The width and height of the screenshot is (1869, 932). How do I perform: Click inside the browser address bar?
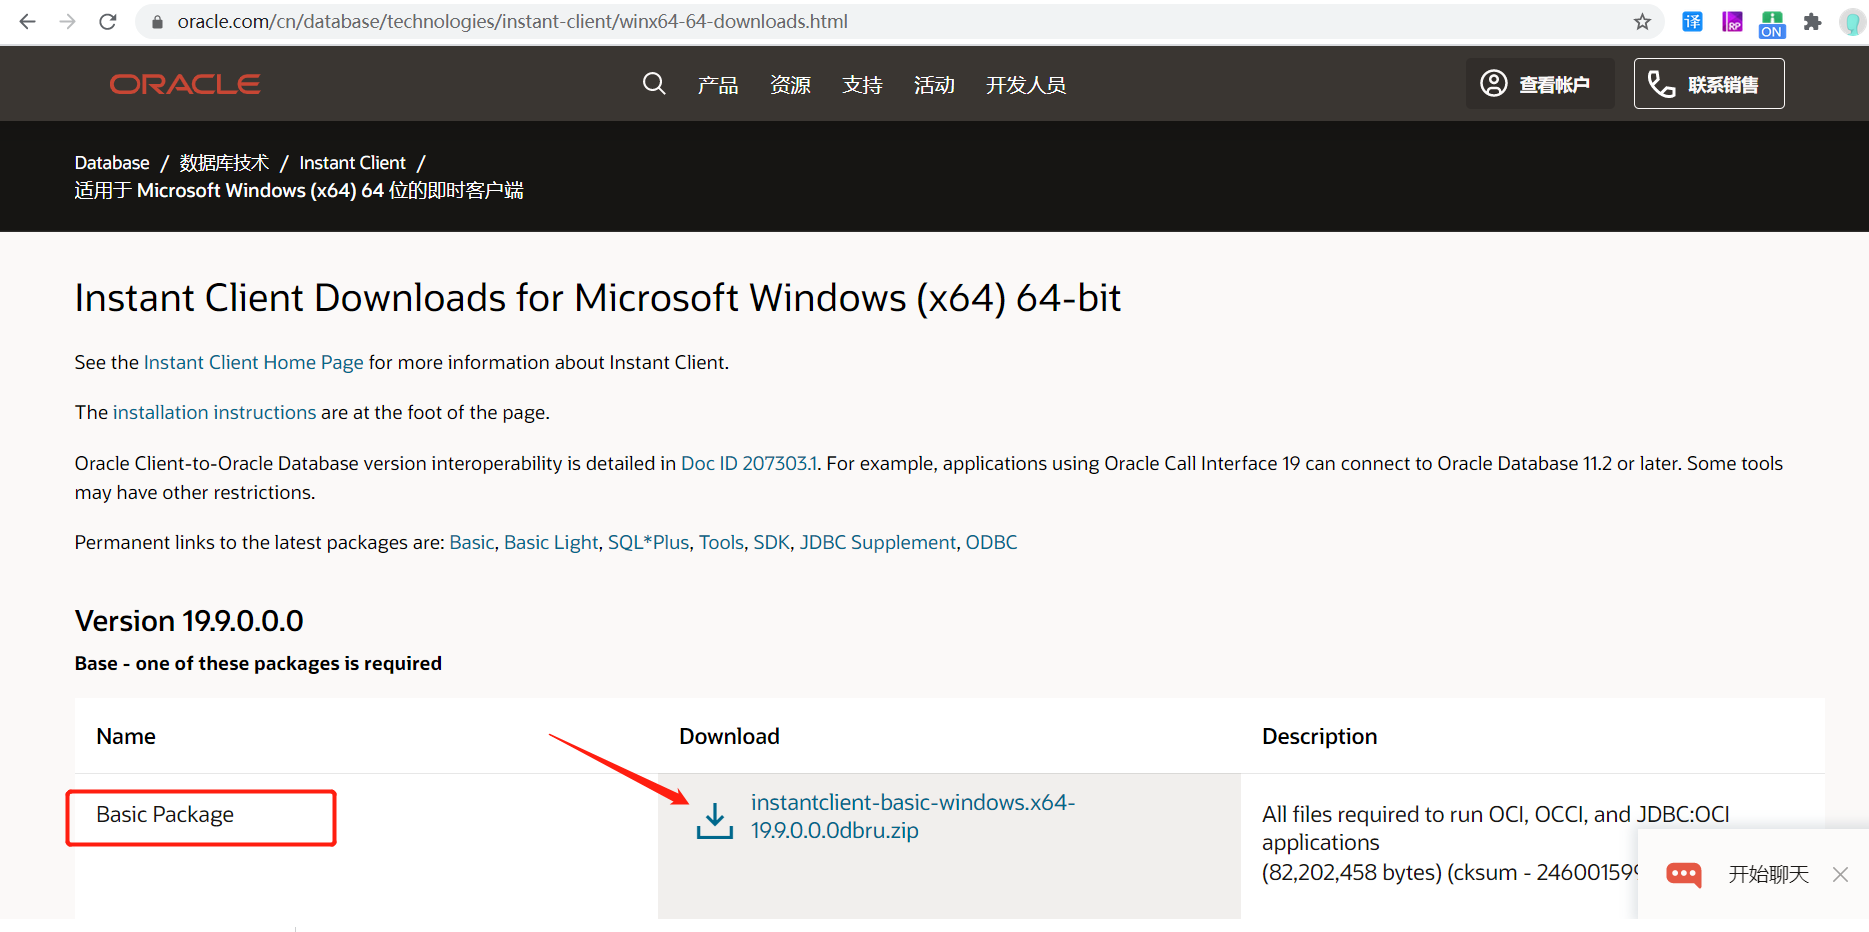[500, 21]
